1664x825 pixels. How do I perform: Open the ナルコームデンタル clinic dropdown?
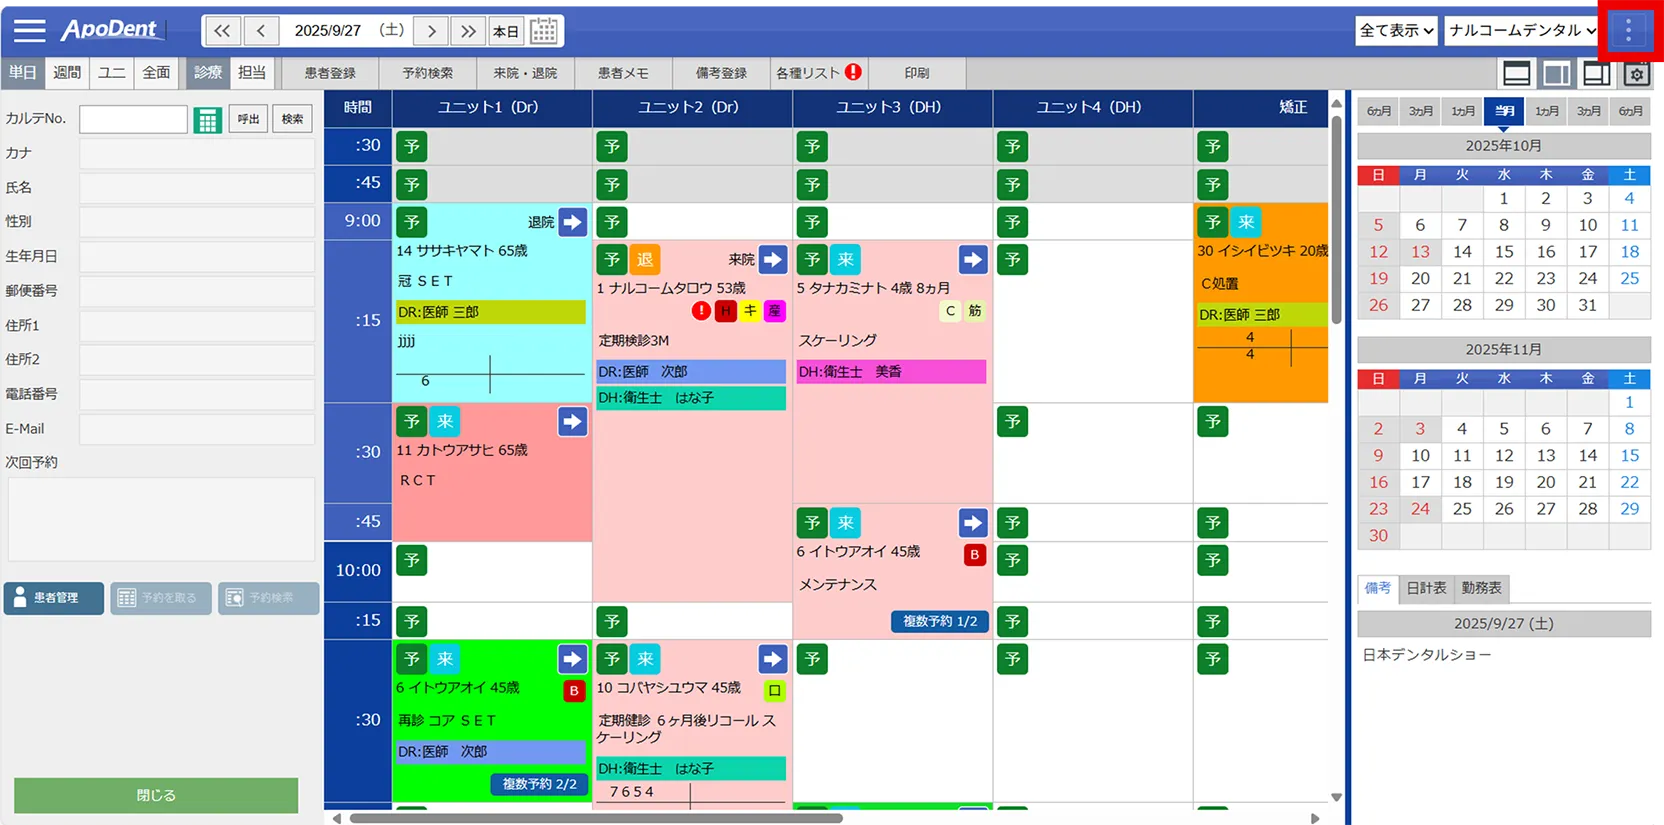[x=1522, y=31]
